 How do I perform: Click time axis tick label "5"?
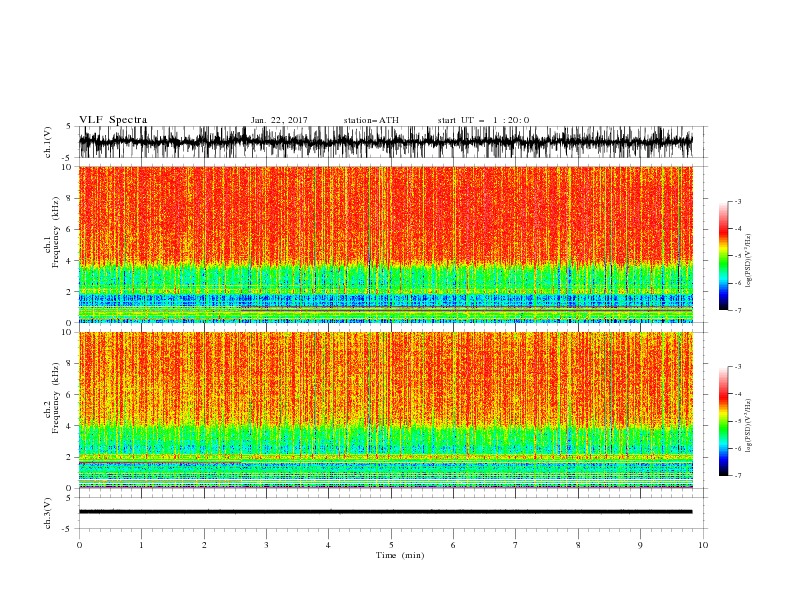(391, 545)
